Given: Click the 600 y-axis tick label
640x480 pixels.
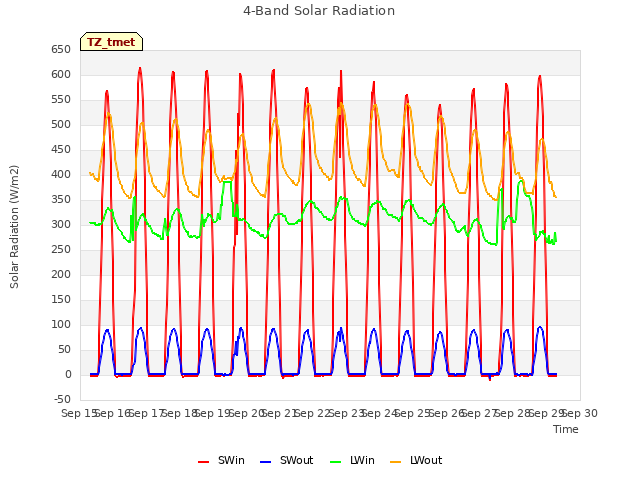Looking at the screenshot, I should click(x=61, y=75).
